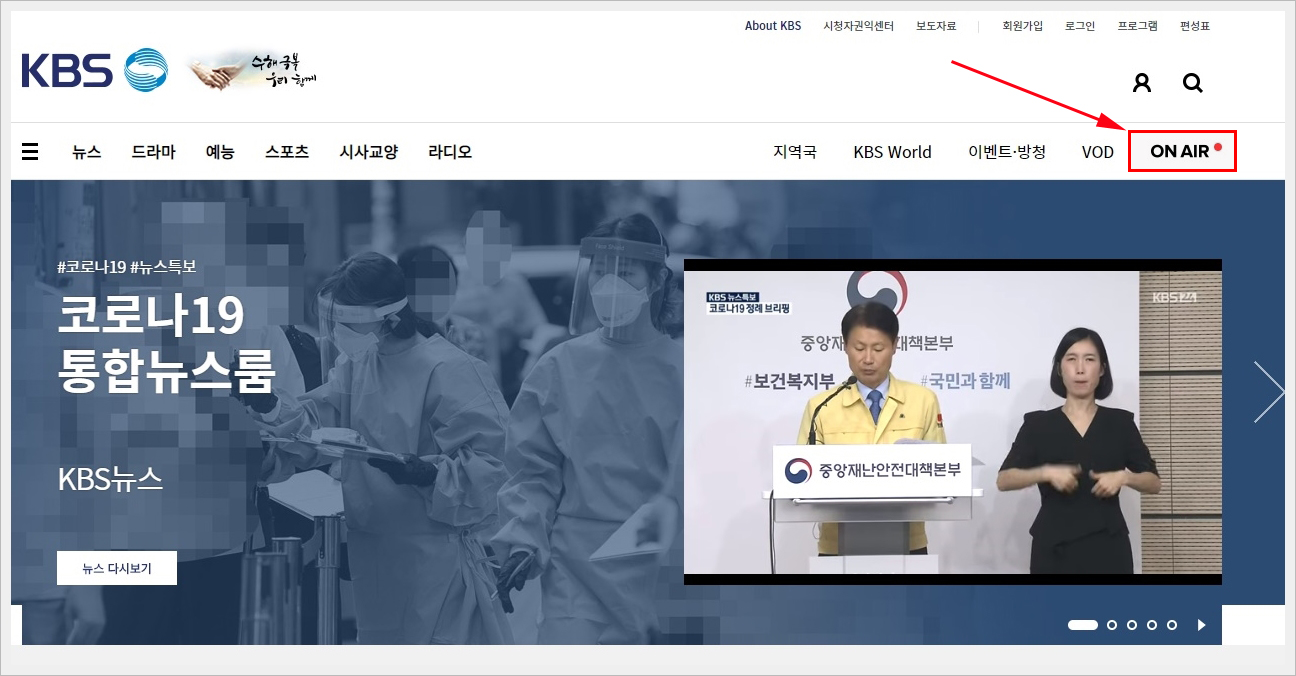
Task: Open the search magnifier icon
Action: pyautogui.click(x=1193, y=83)
